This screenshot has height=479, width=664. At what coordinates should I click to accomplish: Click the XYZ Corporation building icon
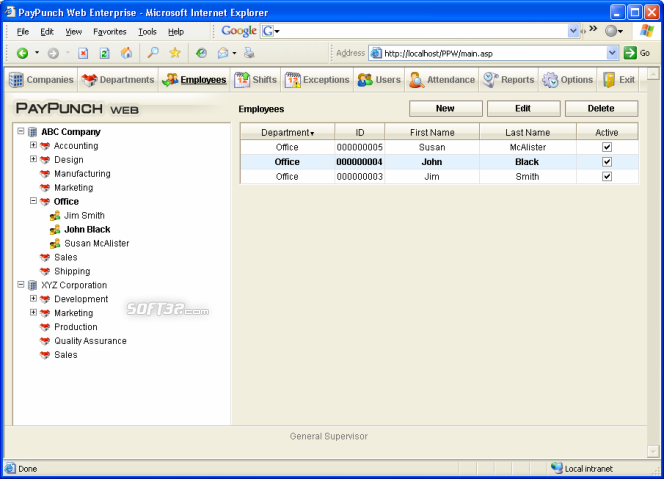(x=33, y=285)
